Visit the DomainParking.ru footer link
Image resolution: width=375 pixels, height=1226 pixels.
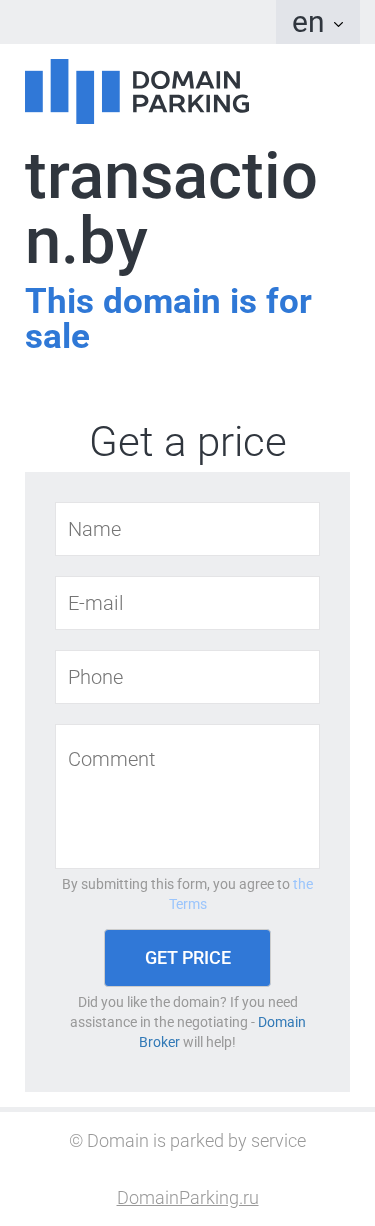pos(188,1198)
